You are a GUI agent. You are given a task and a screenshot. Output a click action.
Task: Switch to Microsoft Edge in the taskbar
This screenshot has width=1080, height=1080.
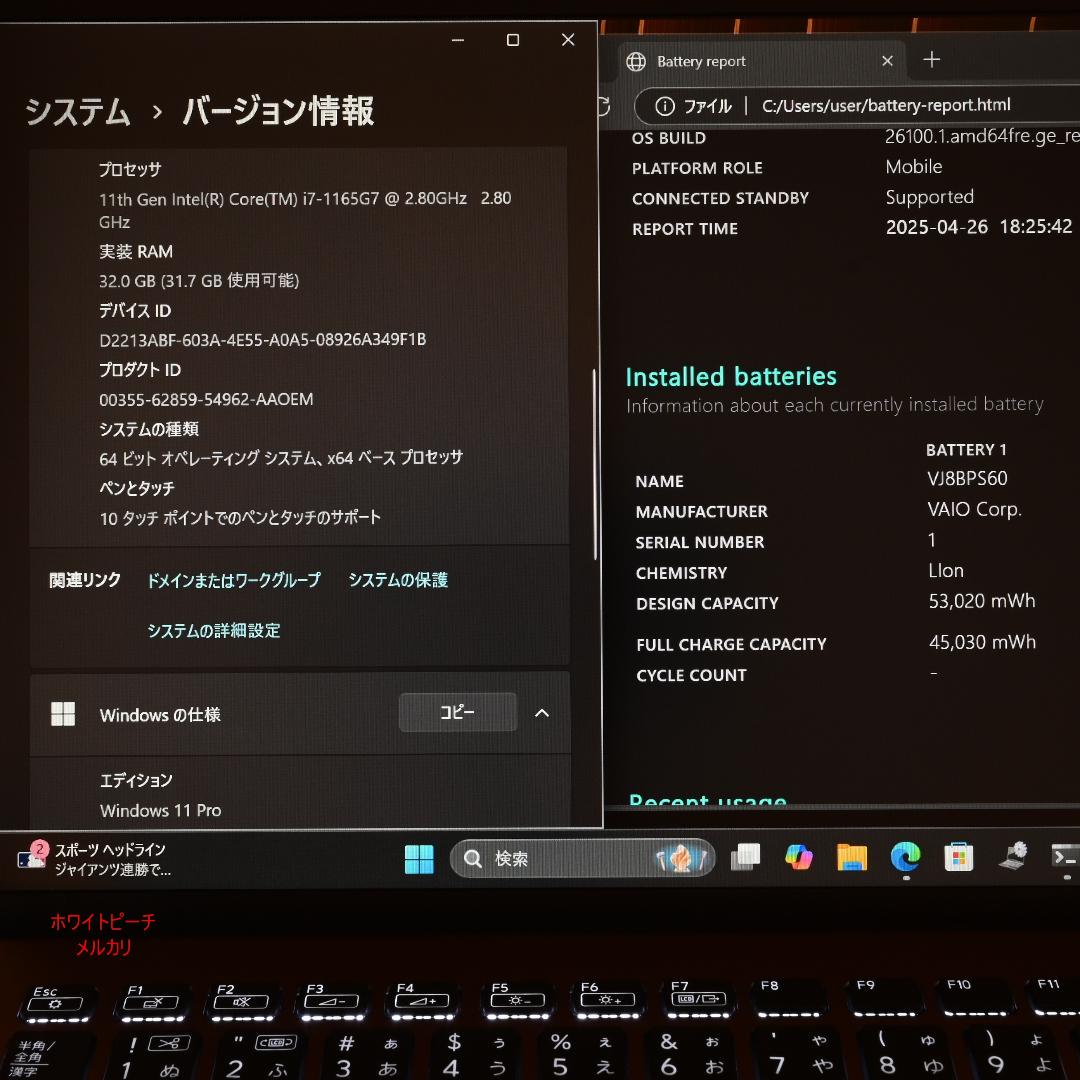905,856
